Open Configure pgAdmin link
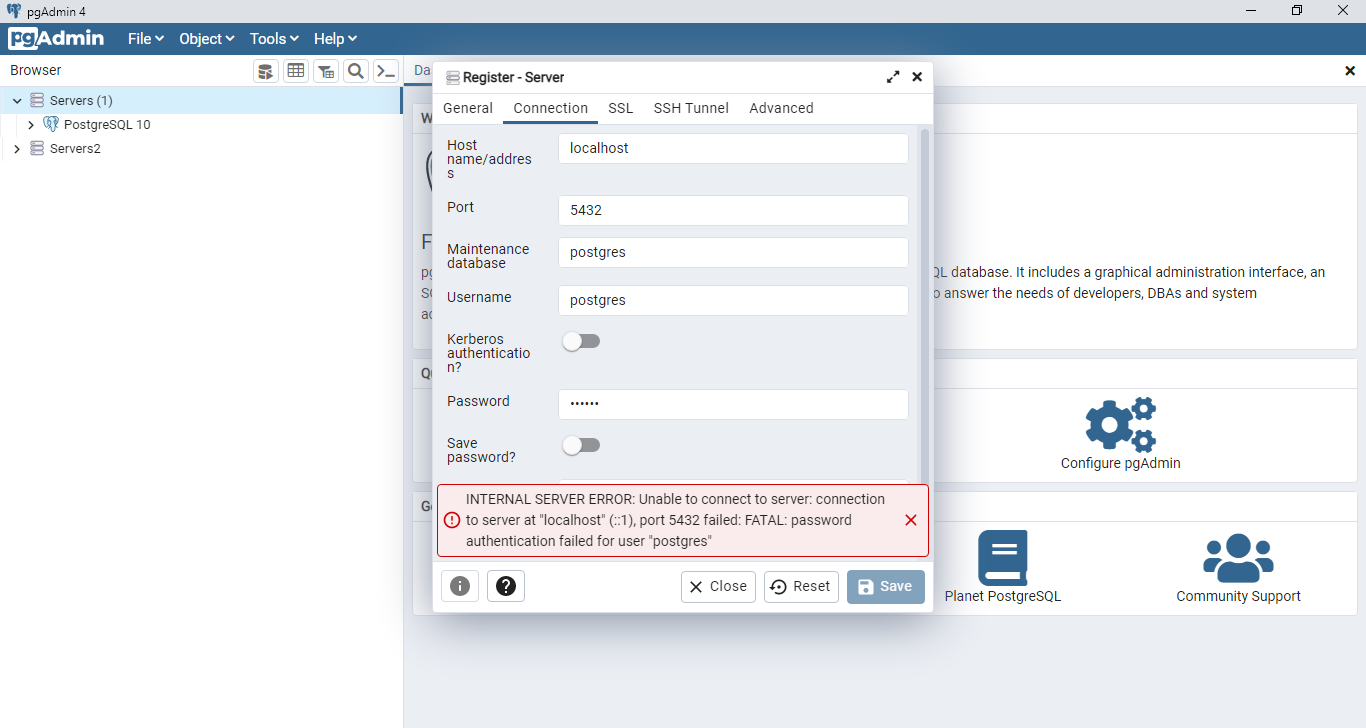 coord(1120,463)
